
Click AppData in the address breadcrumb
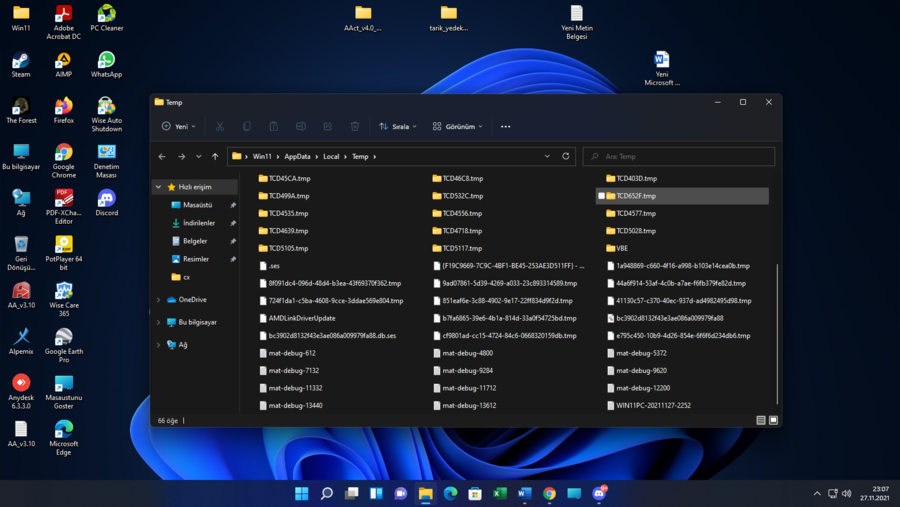[297, 157]
